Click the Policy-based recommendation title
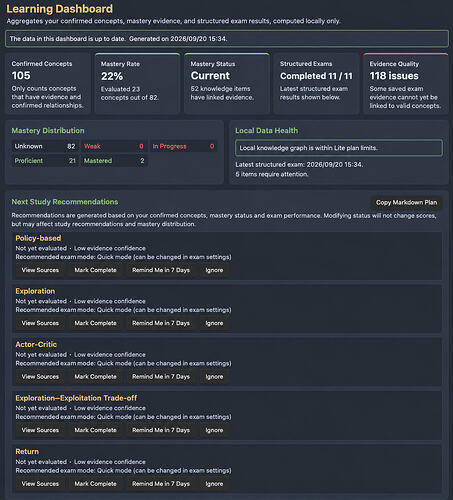453x500 pixels. (38, 238)
